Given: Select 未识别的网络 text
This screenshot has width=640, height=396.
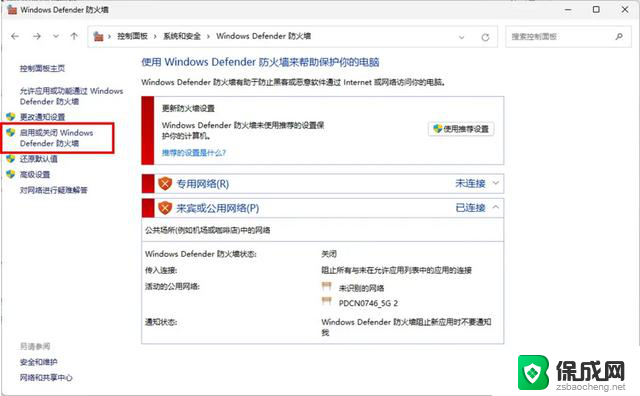Looking at the screenshot, I should pos(361,288).
